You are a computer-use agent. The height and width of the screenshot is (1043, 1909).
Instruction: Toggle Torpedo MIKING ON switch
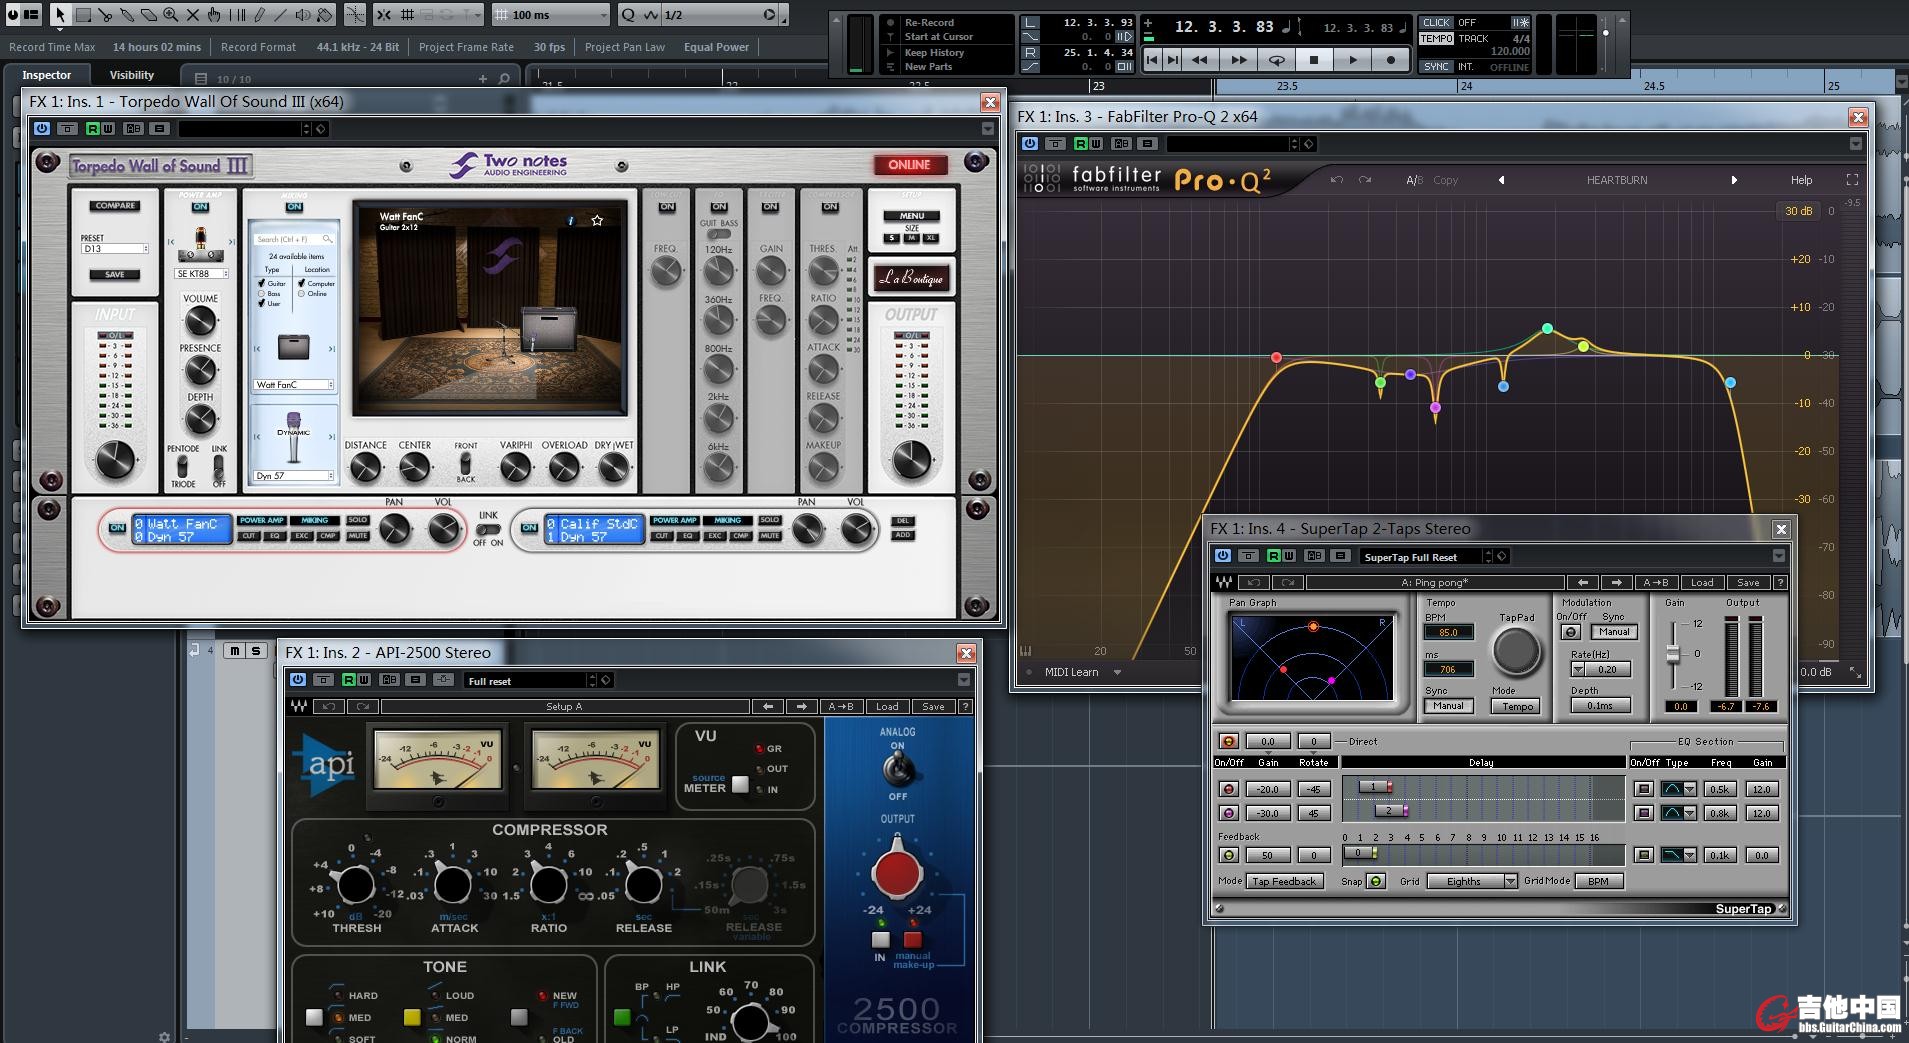point(294,207)
